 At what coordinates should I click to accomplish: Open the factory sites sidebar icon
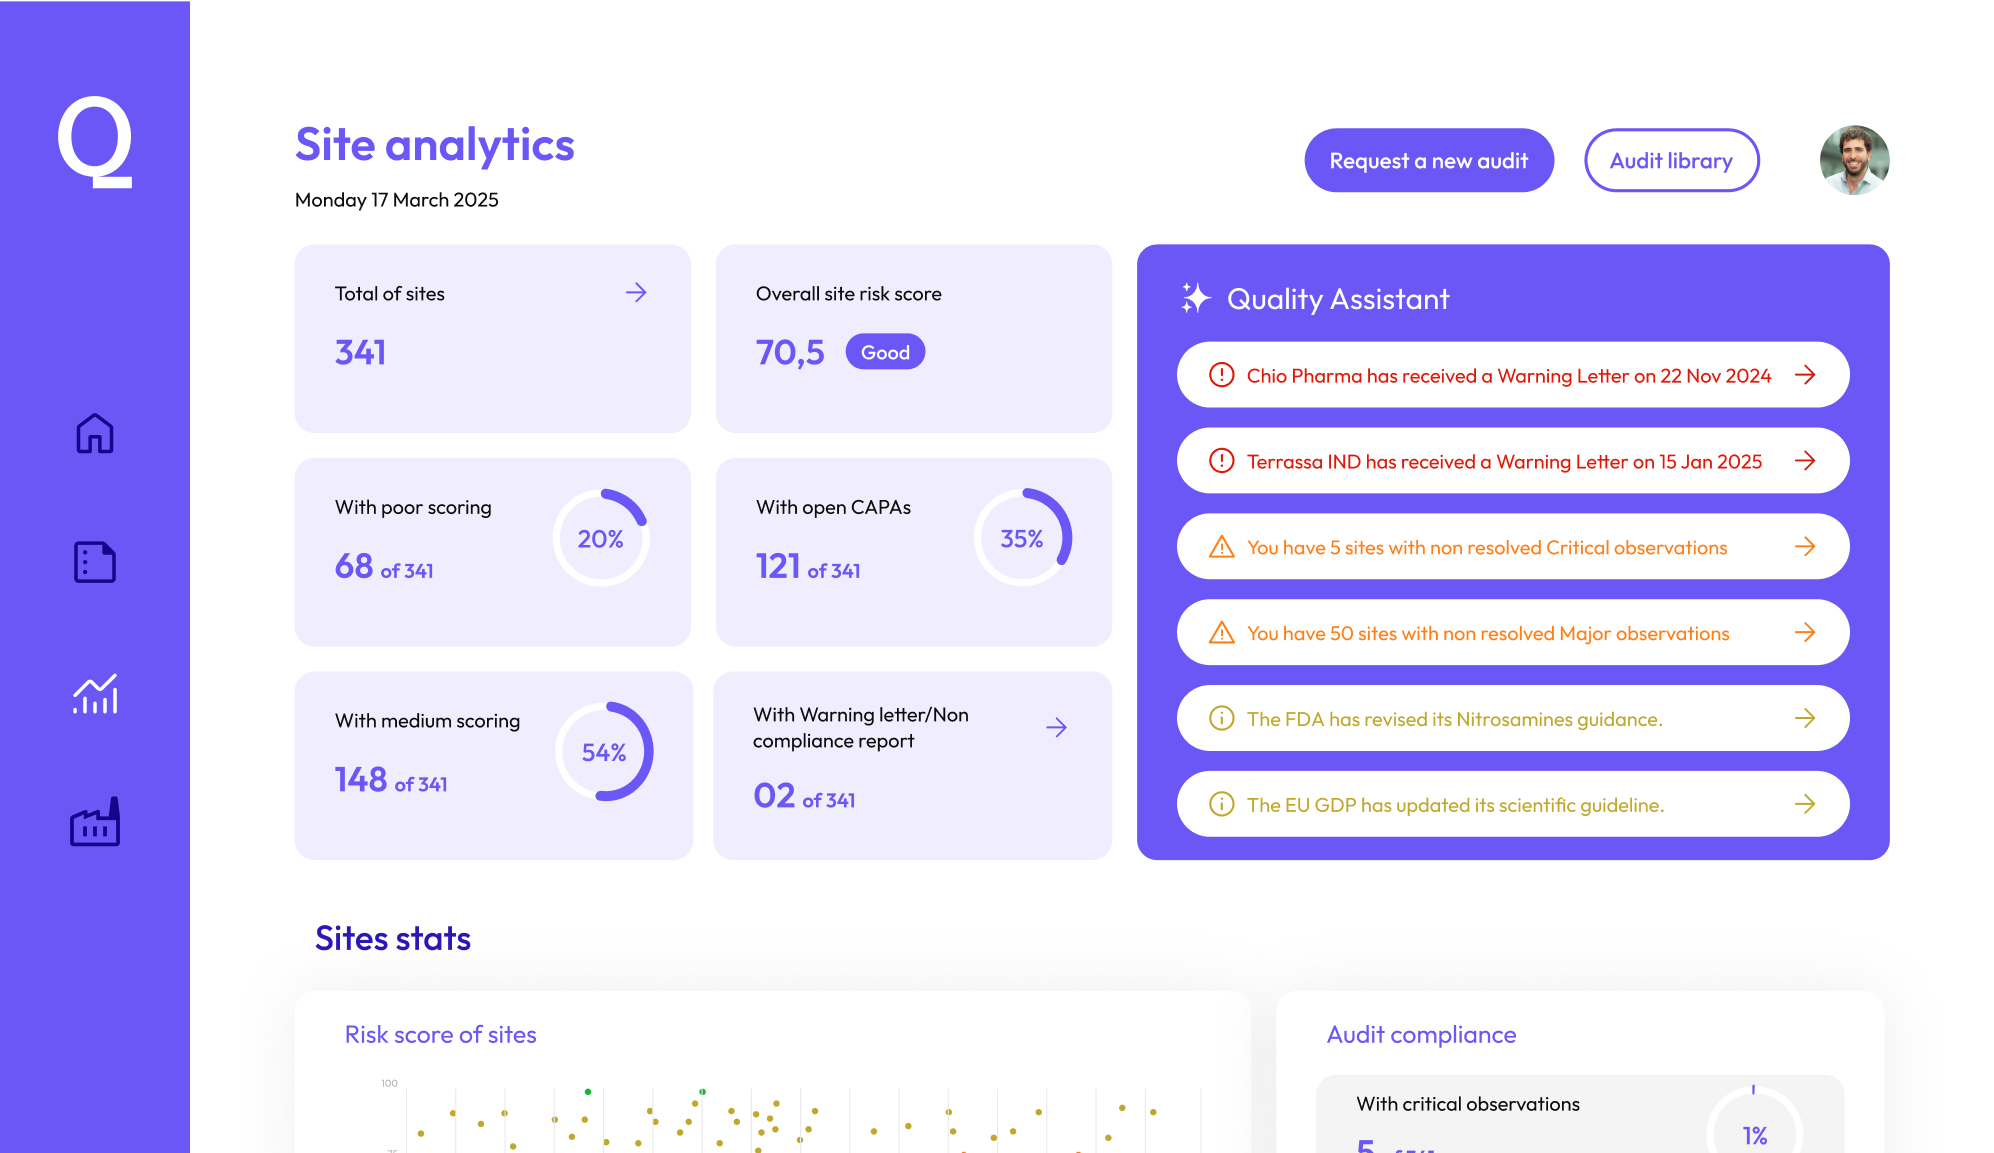(x=95, y=822)
